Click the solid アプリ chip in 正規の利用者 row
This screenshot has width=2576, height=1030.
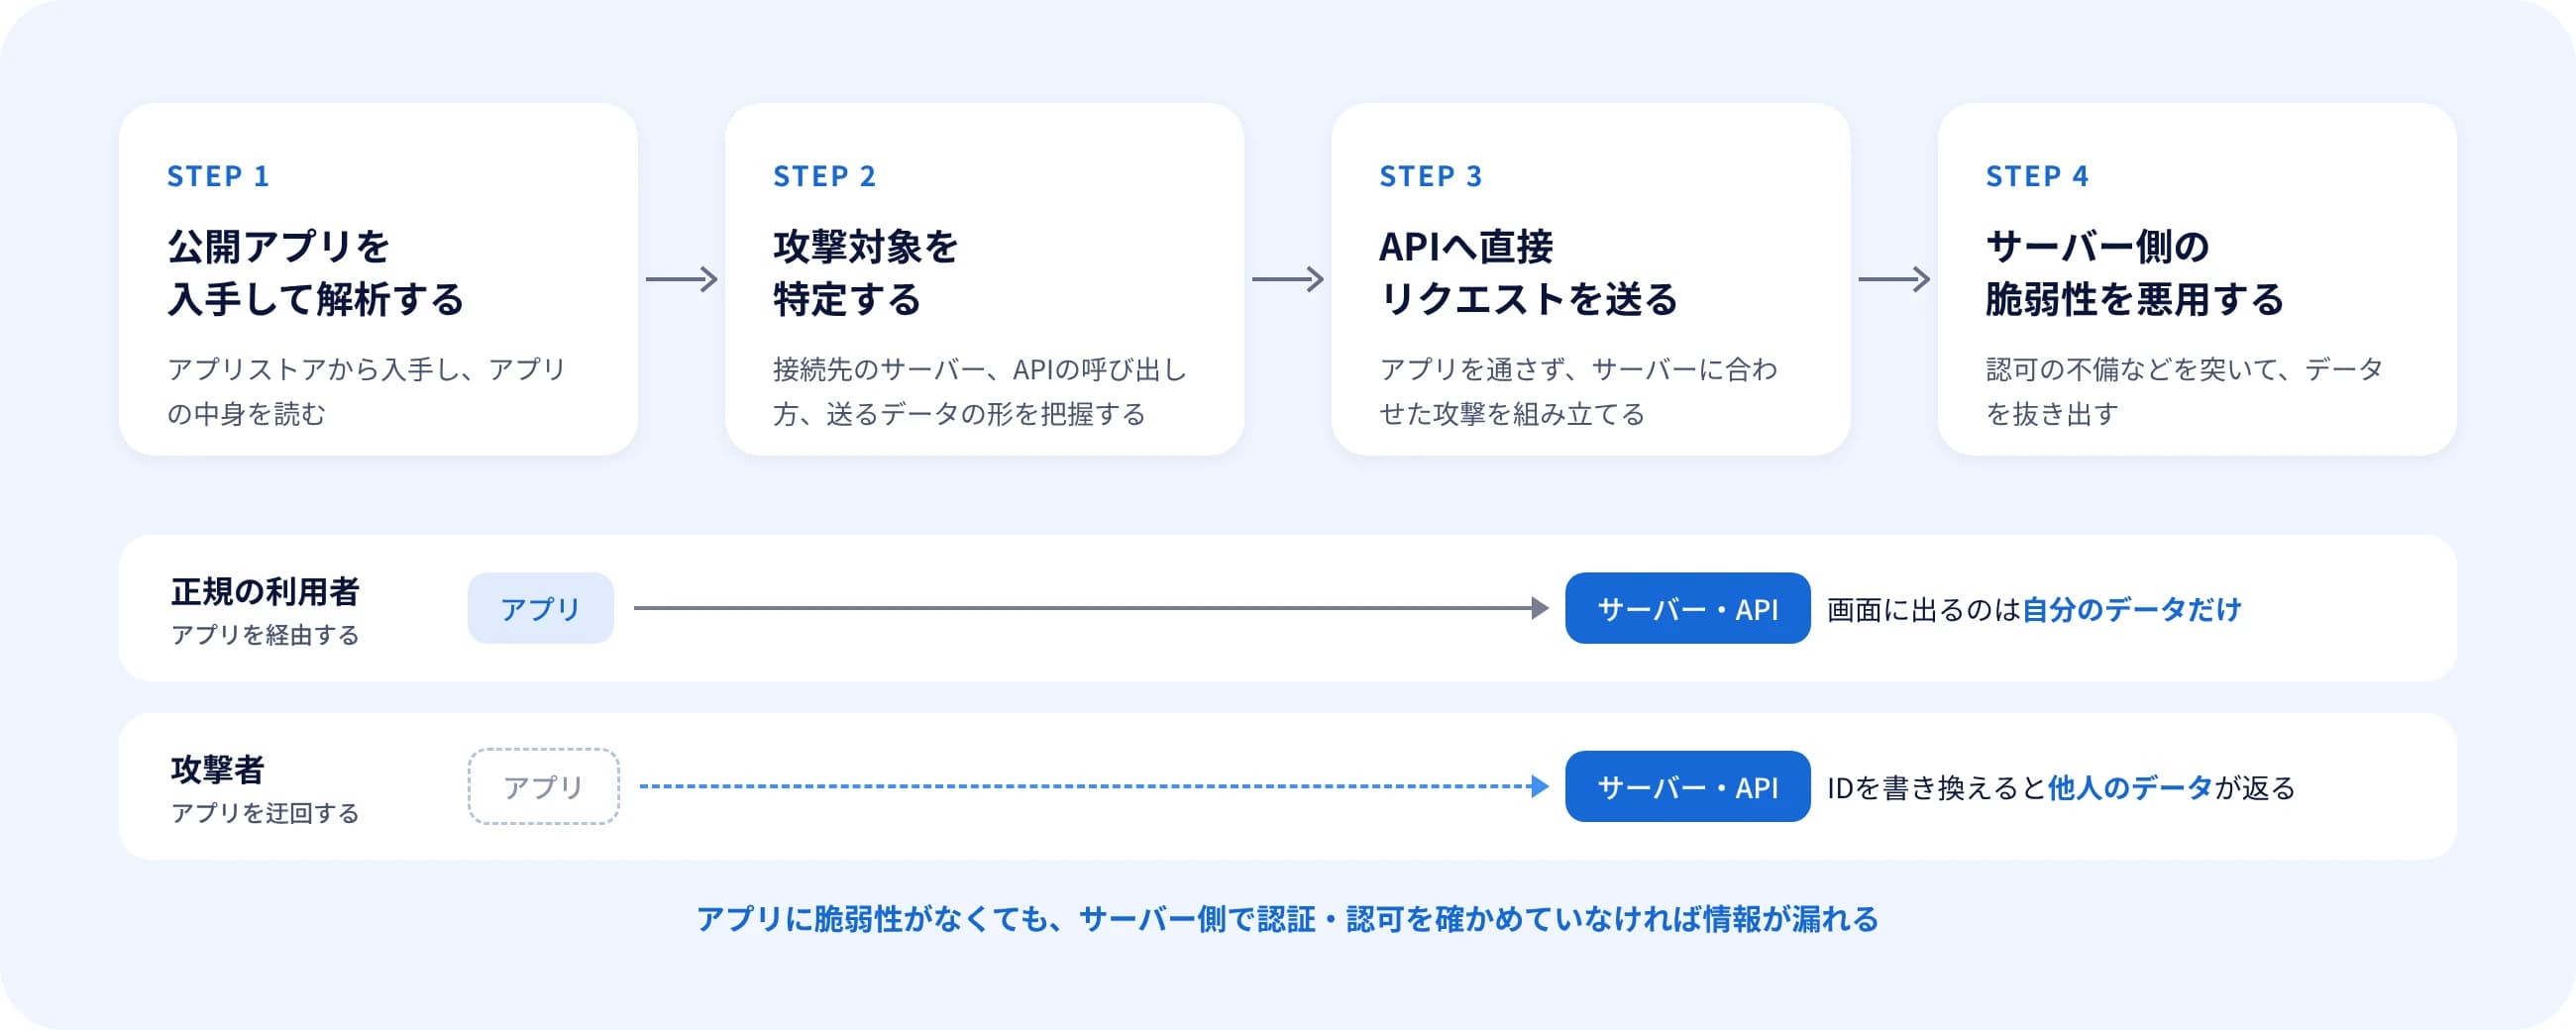click(541, 608)
